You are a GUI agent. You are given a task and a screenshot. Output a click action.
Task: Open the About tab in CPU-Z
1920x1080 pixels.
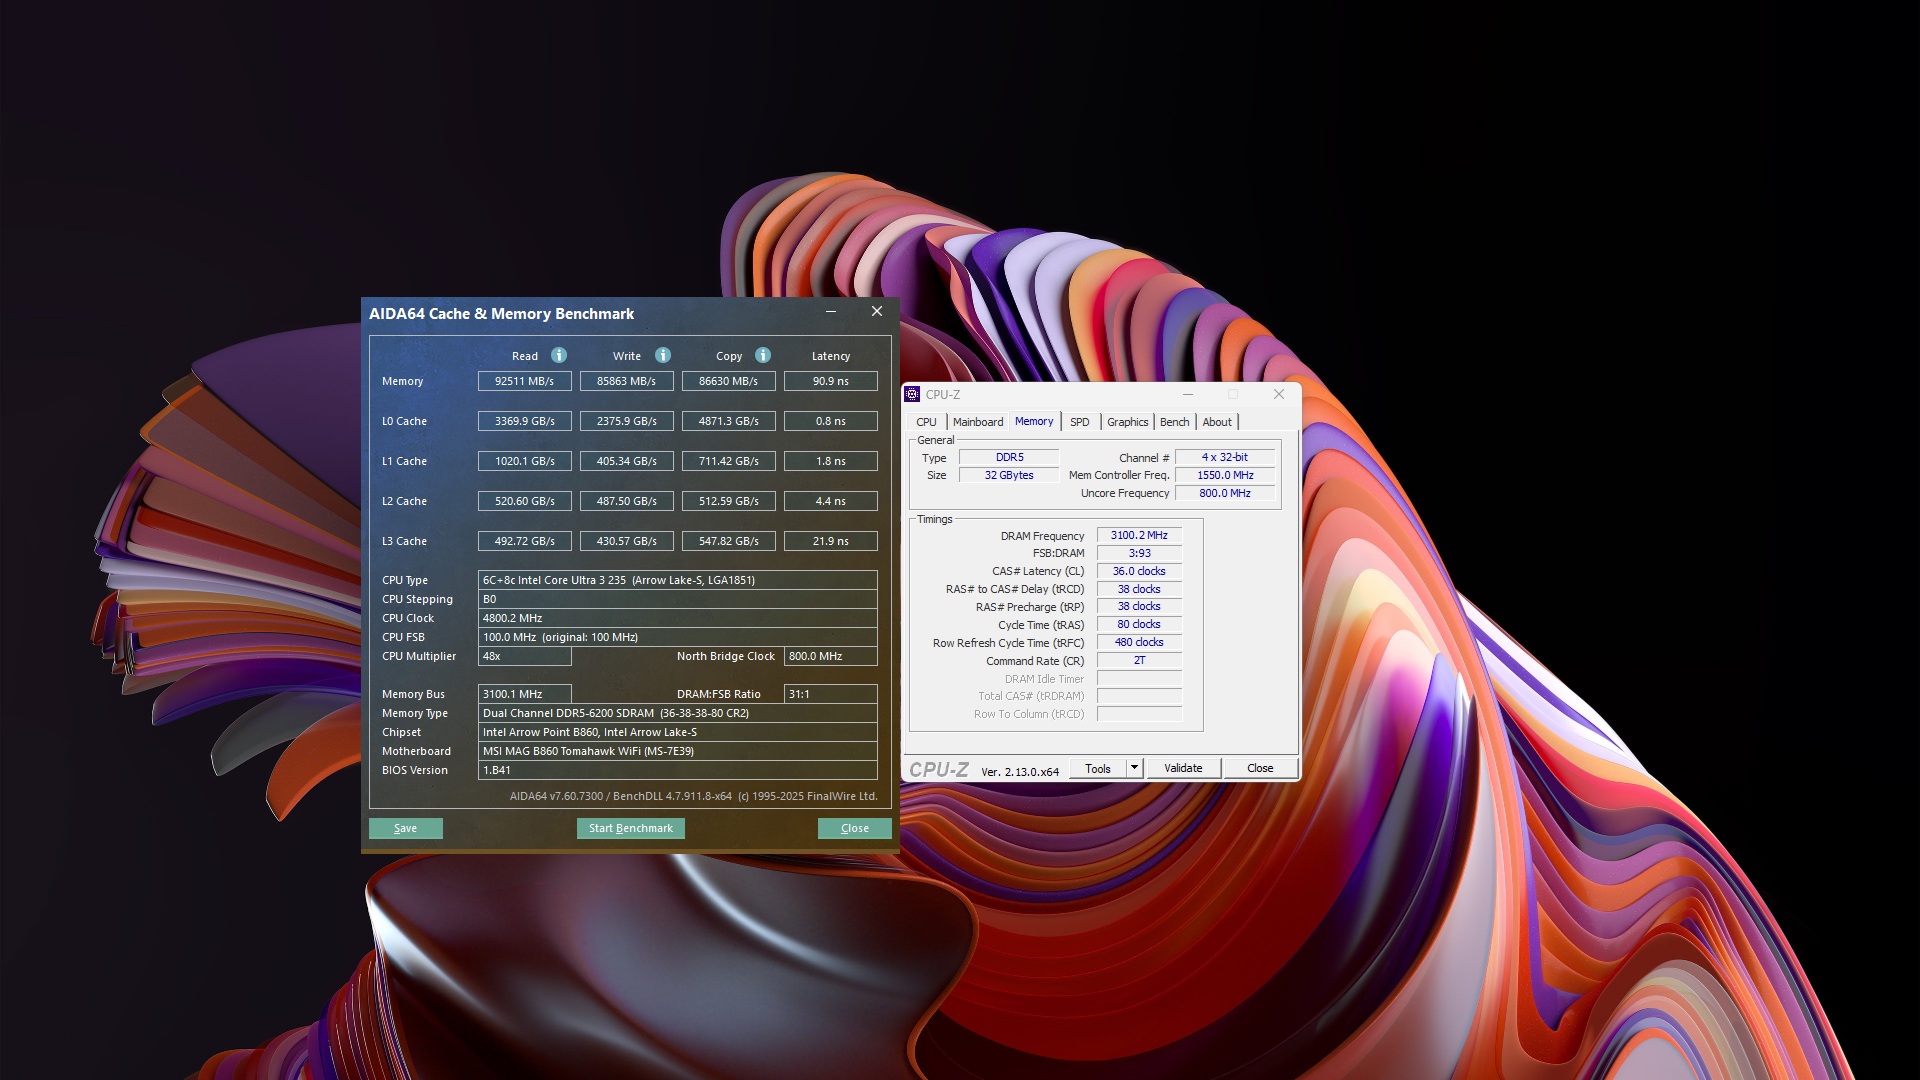(x=1217, y=422)
